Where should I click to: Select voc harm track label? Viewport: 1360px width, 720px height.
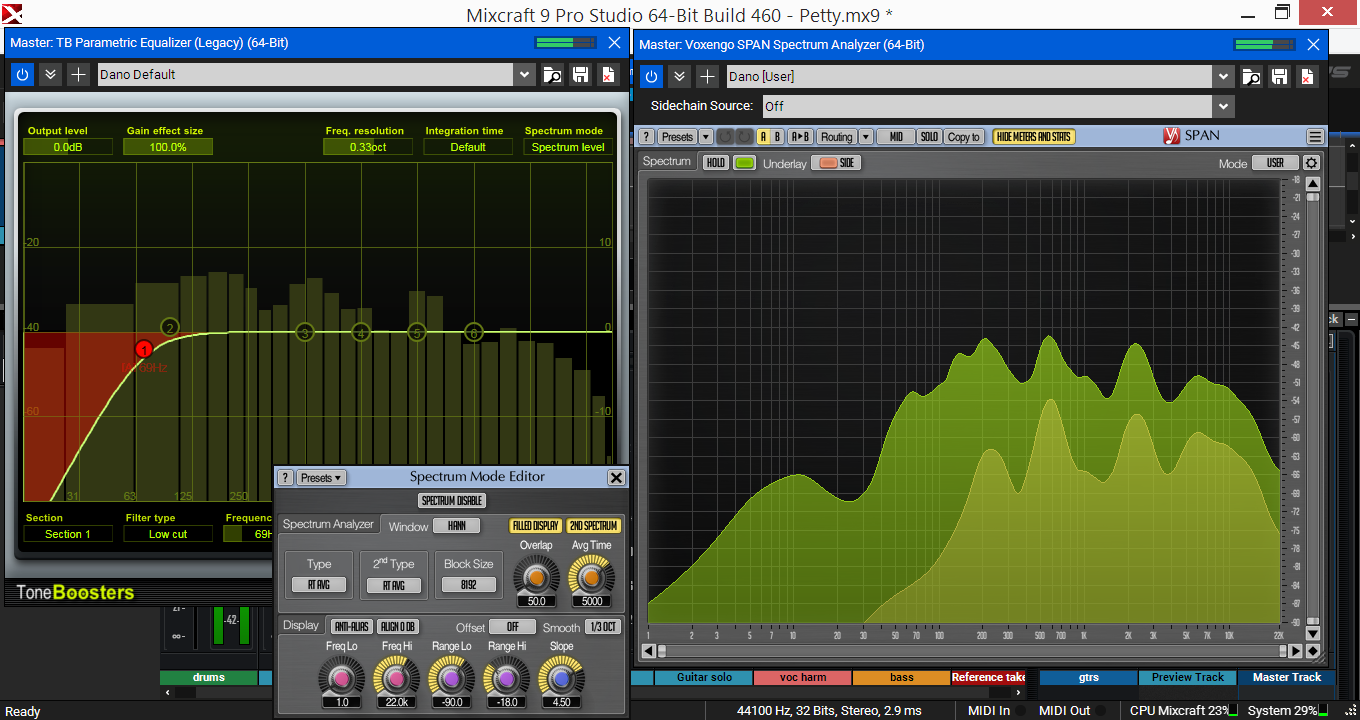click(x=803, y=678)
